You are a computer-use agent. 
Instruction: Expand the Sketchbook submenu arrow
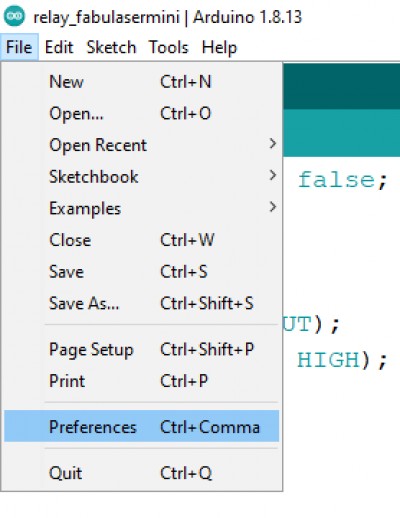click(x=273, y=175)
